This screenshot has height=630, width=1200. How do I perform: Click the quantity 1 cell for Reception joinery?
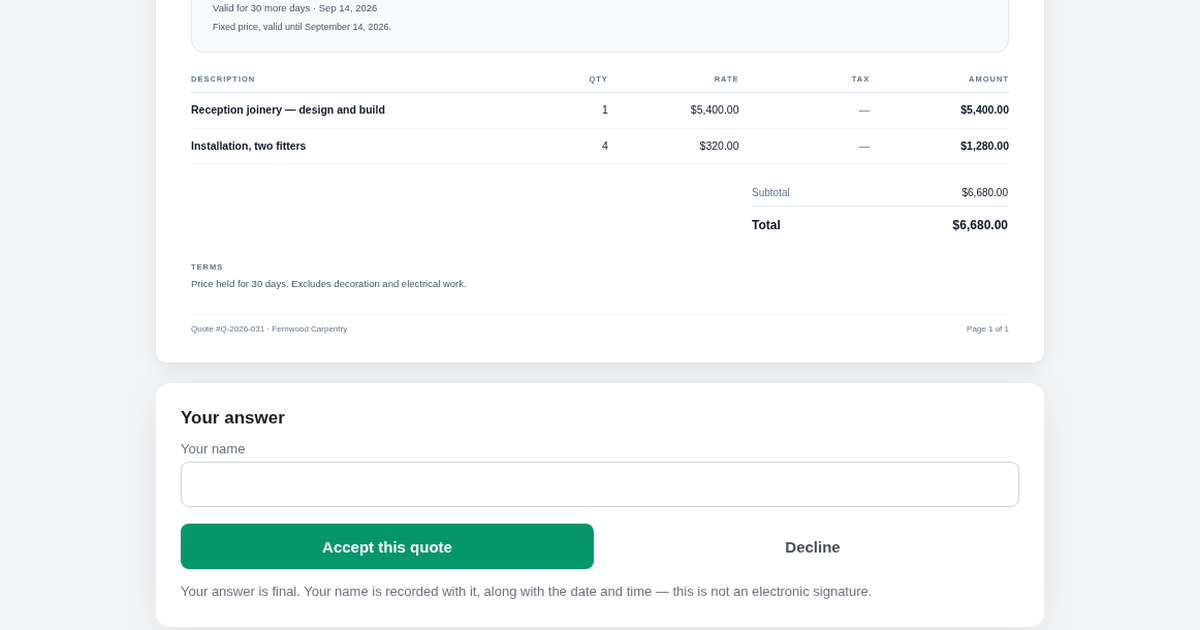tap(605, 110)
